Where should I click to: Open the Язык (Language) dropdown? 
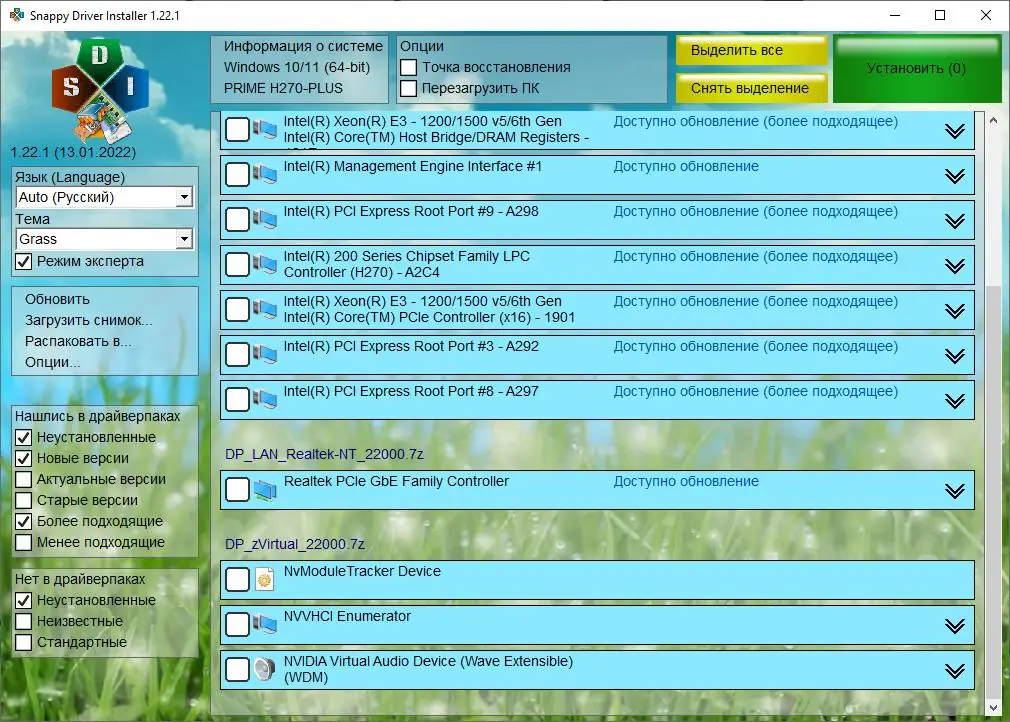[184, 197]
